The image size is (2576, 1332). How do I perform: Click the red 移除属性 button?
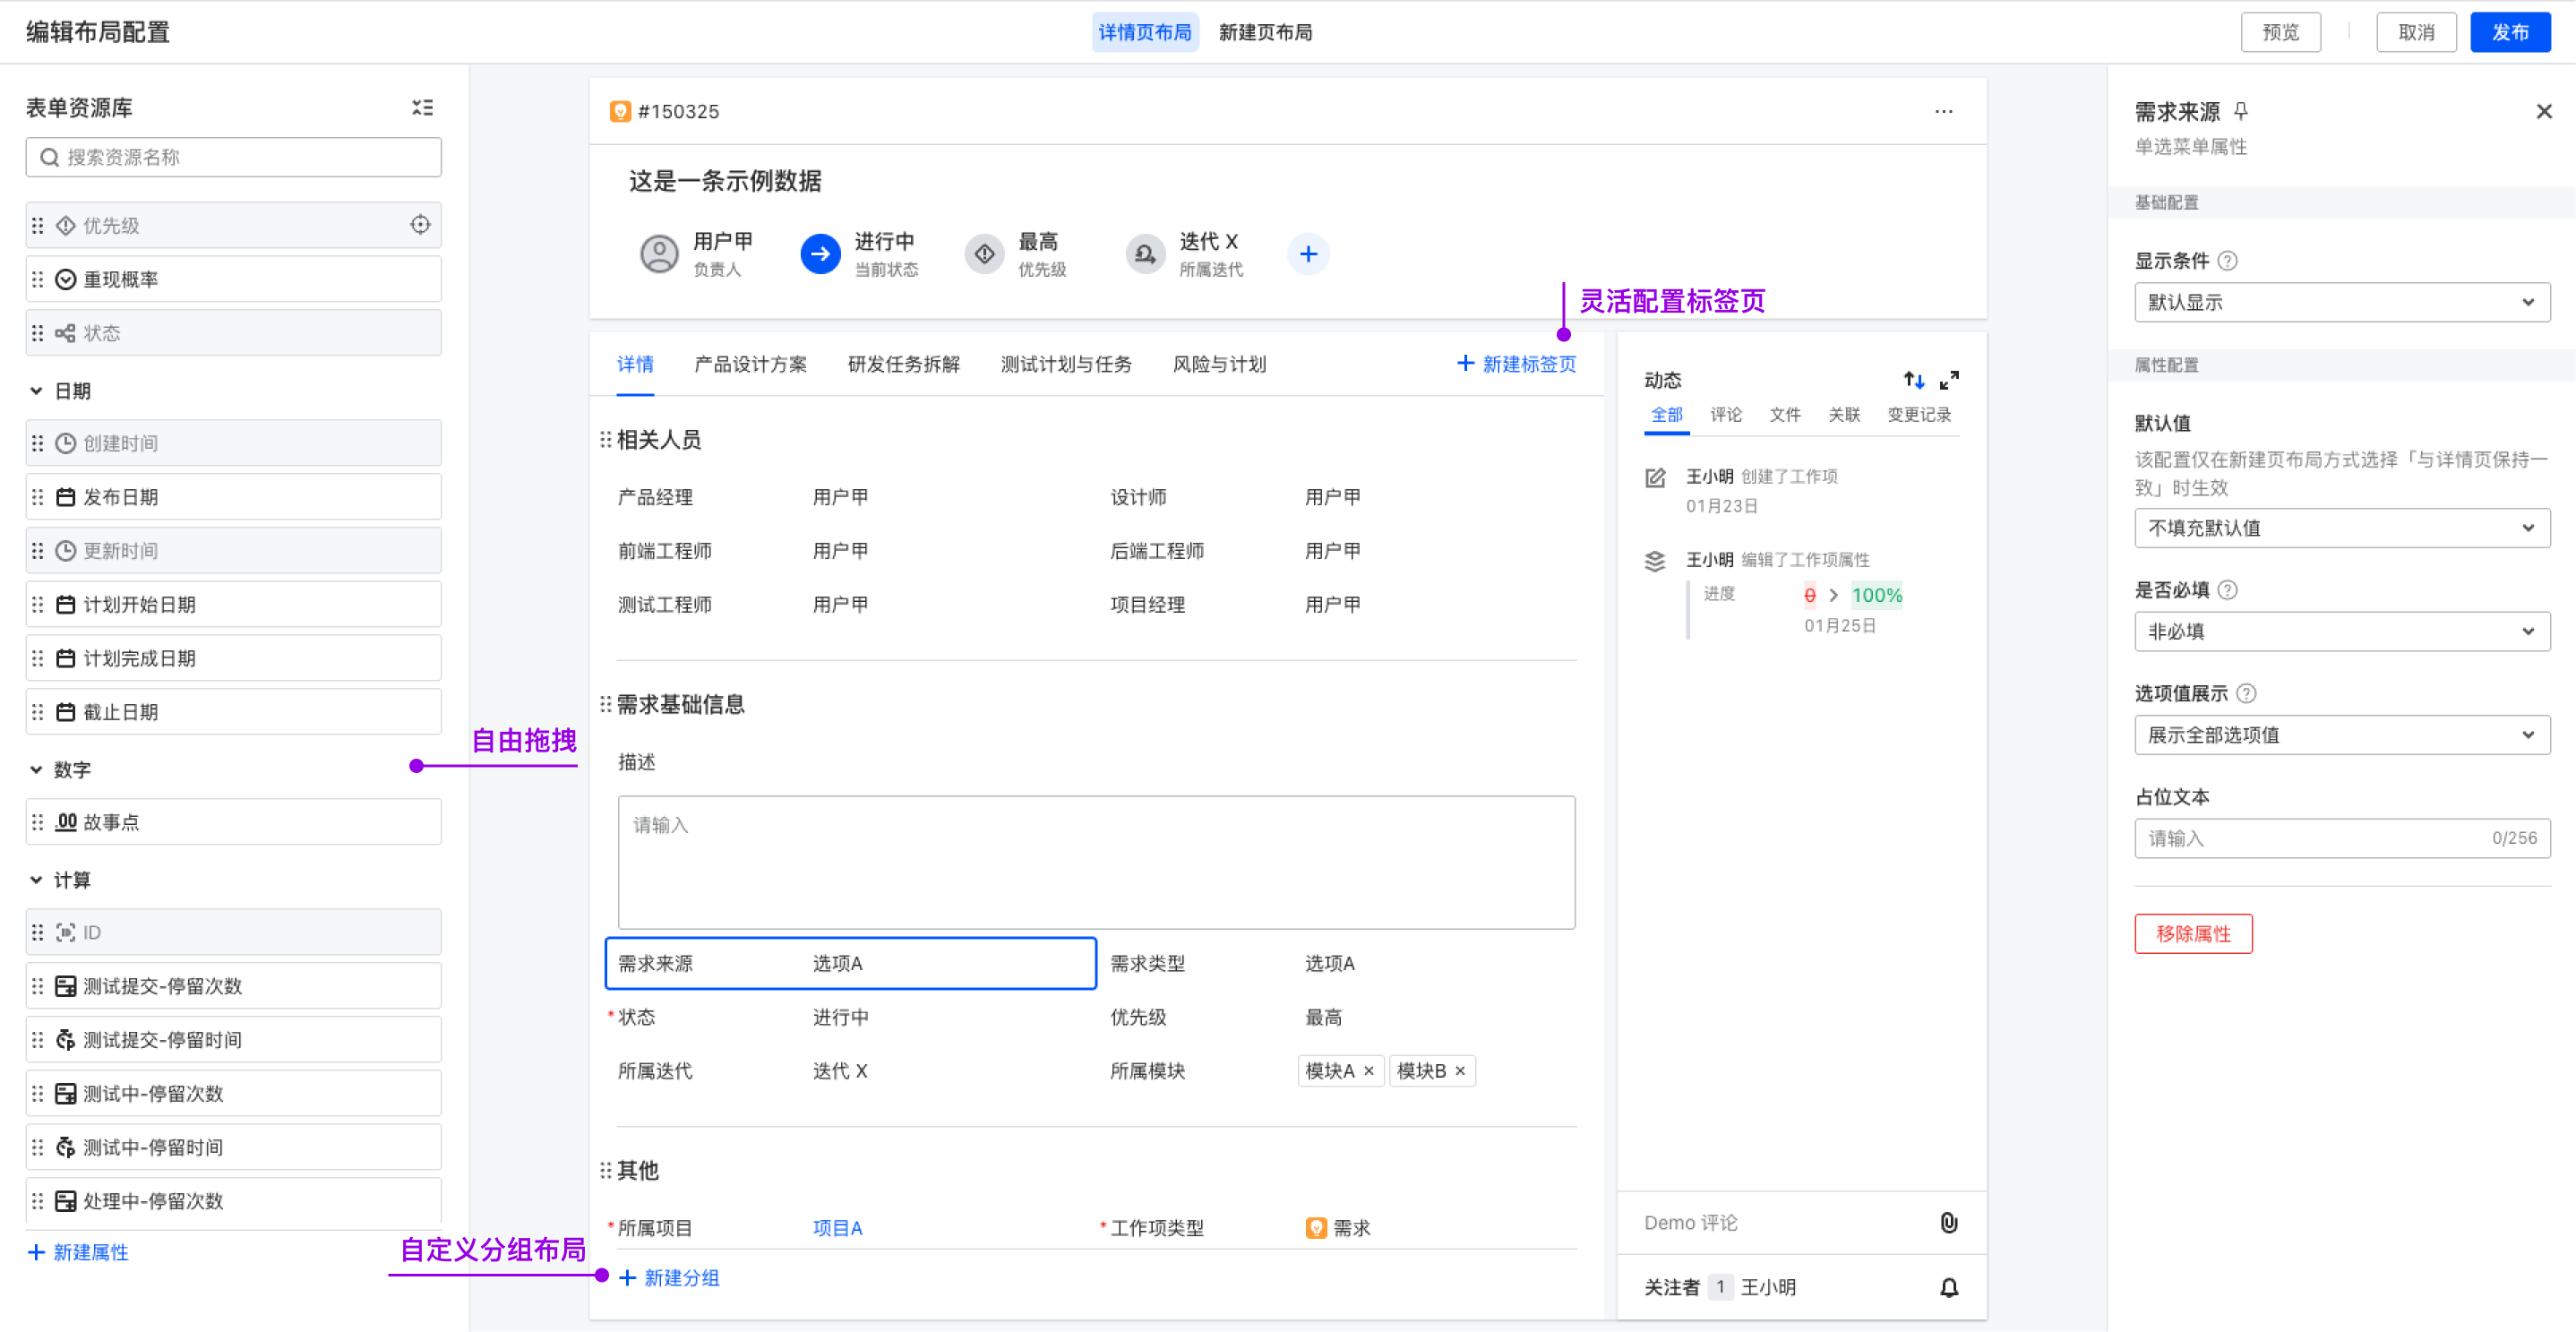[2193, 933]
